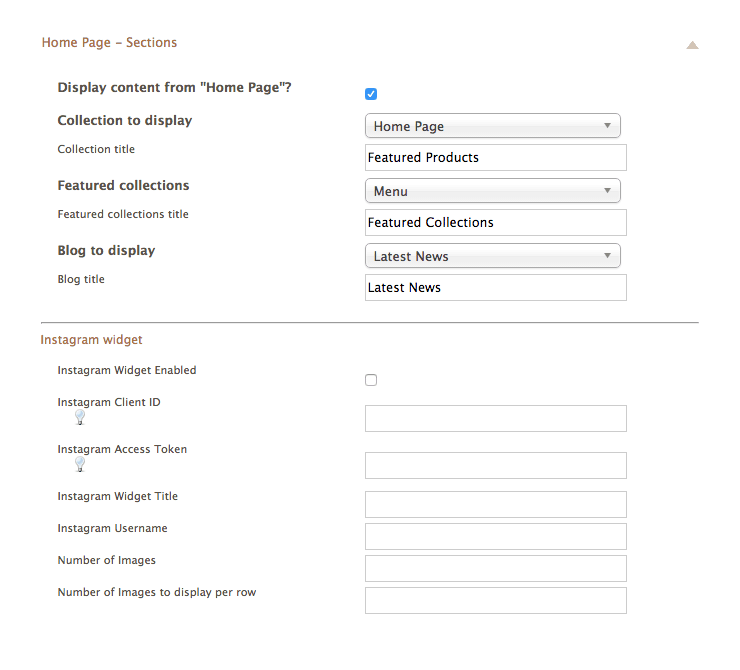Click the "Instagram Widget Enabled" label
This screenshot has width=740, height=670.
[x=127, y=370]
